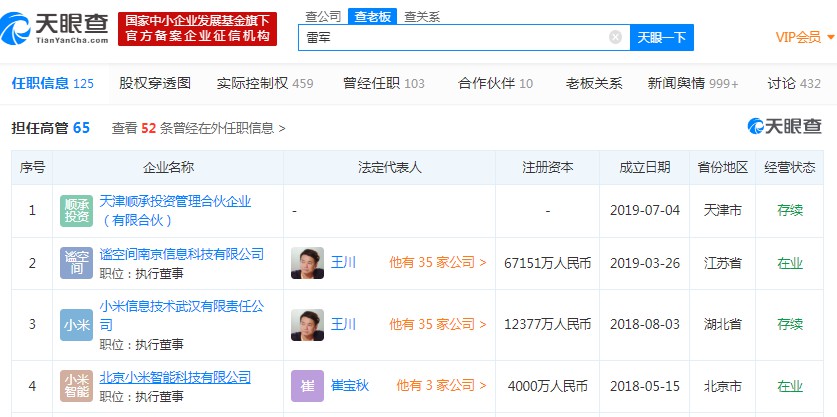Click the 小米 company logo in row 3

coord(76,325)
